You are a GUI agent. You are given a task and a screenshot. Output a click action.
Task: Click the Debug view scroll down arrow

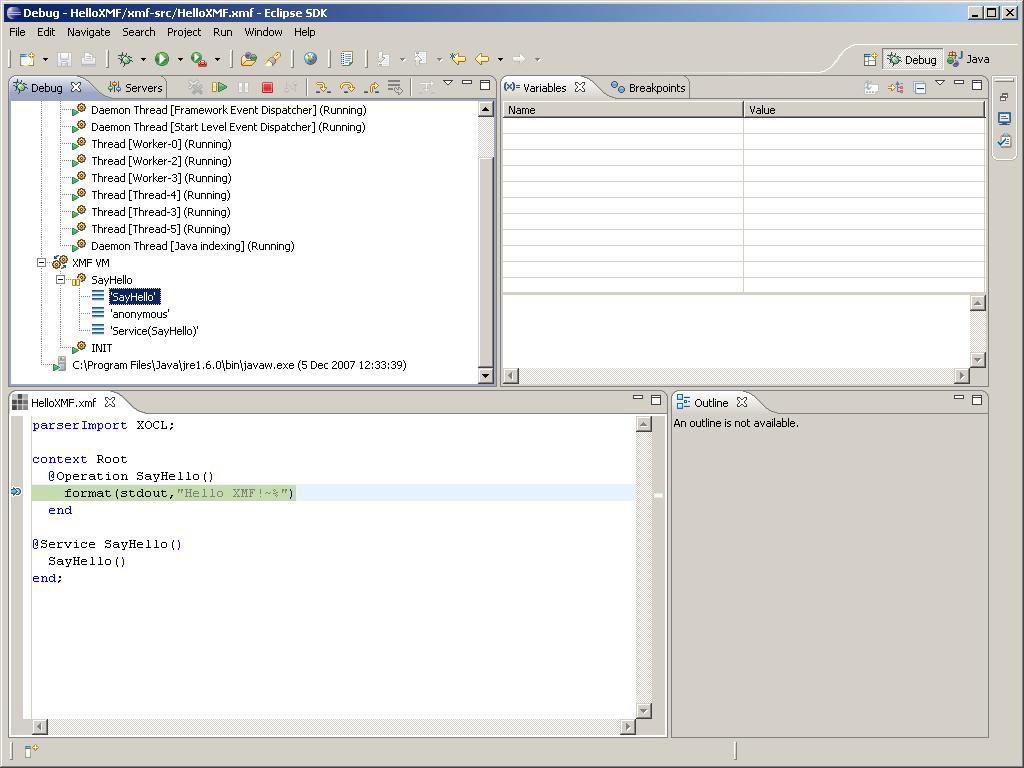click(485, 376)
